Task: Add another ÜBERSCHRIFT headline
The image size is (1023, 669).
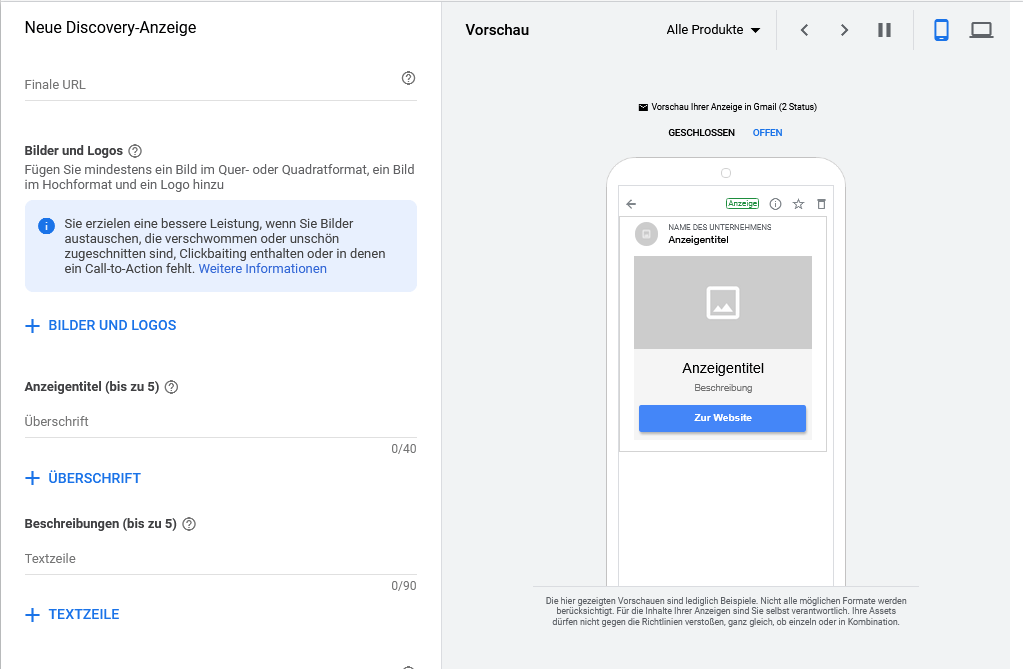Action: point(83,478)
